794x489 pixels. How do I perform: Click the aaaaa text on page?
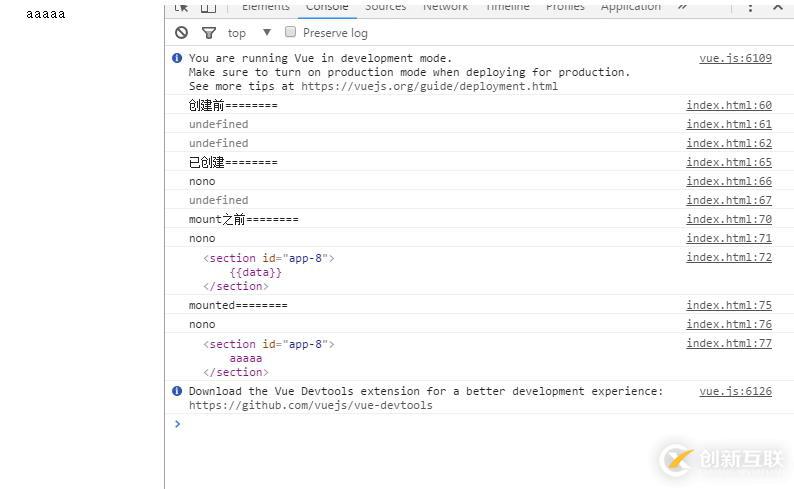(x=46, y=14)
